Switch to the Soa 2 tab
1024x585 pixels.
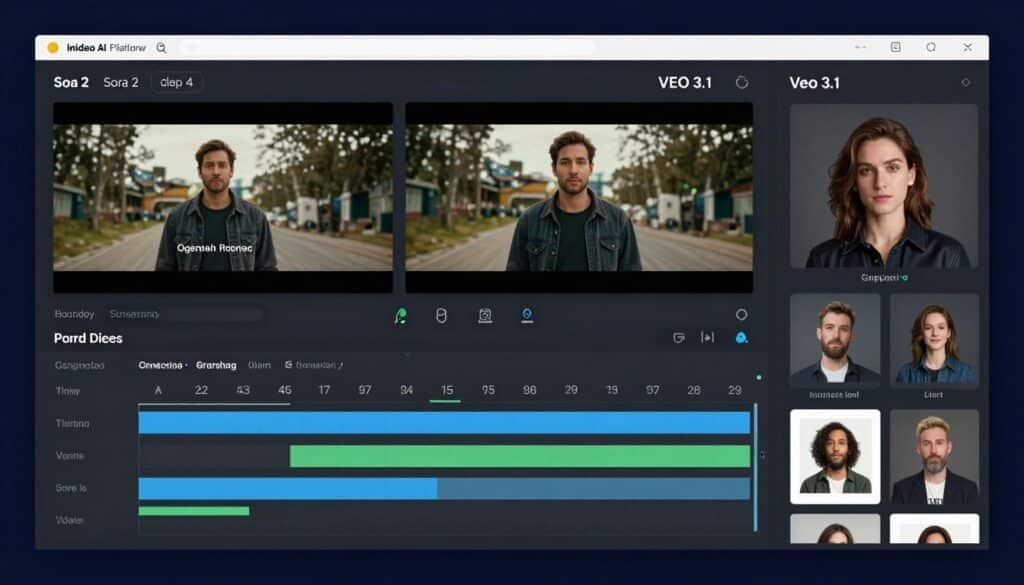click(71, 82)
